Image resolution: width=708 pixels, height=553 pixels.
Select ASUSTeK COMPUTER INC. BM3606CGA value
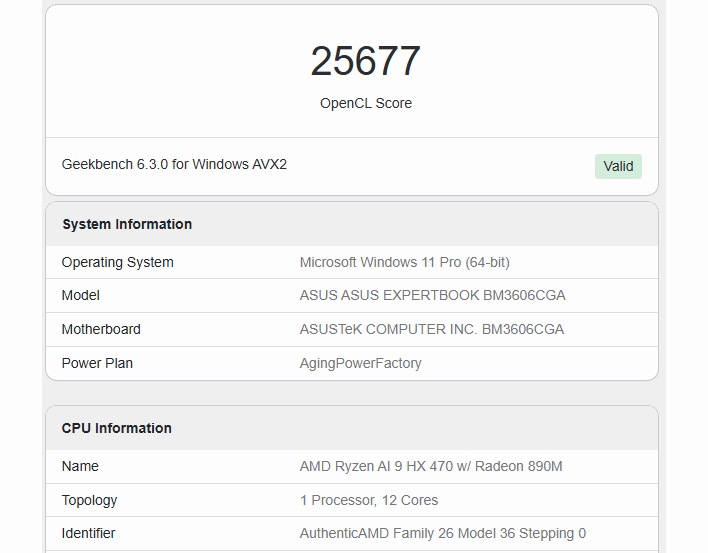pyautogui.click(x=432, y=330)
